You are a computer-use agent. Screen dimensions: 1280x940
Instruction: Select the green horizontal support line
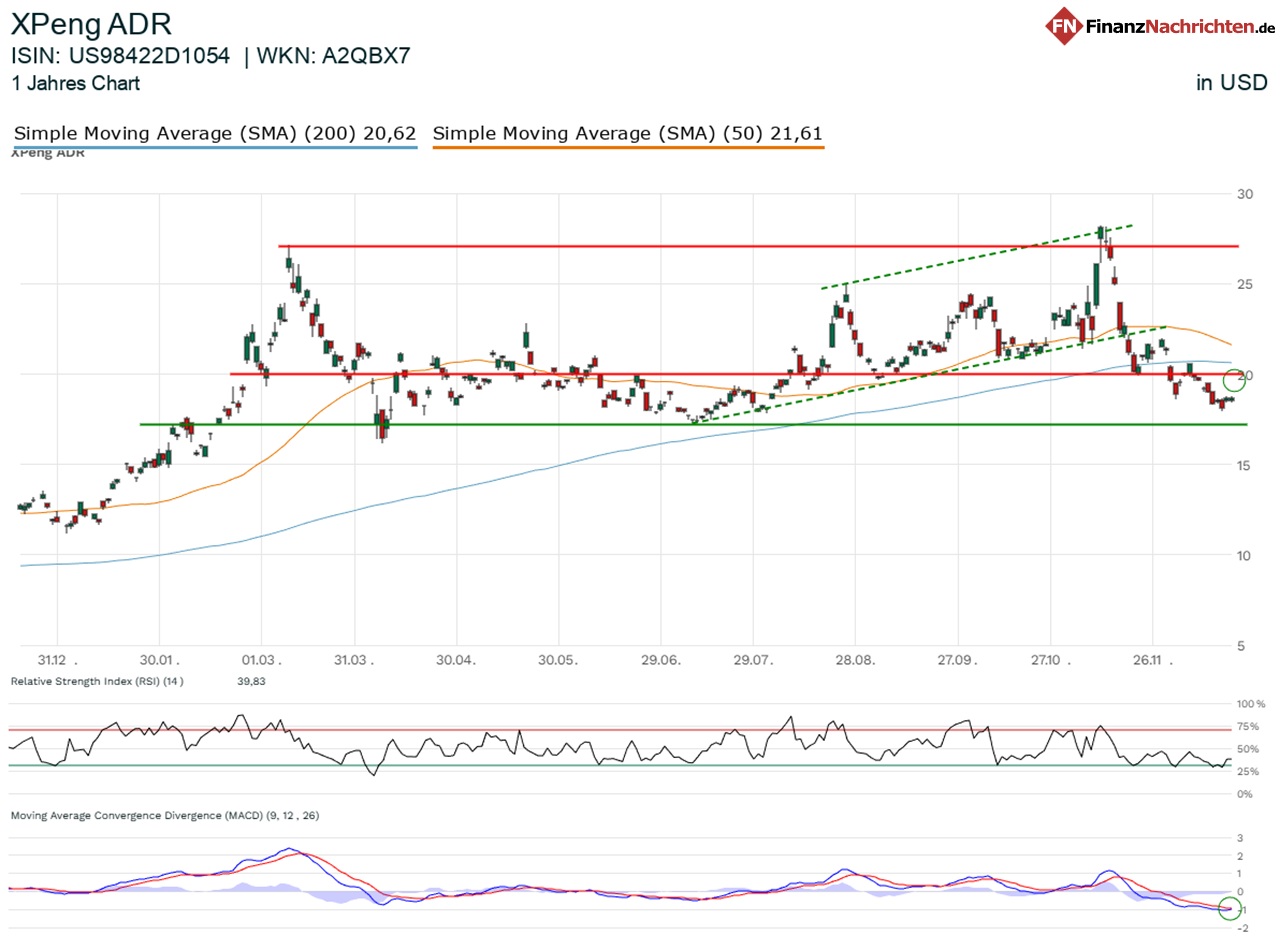pos(500,424)
